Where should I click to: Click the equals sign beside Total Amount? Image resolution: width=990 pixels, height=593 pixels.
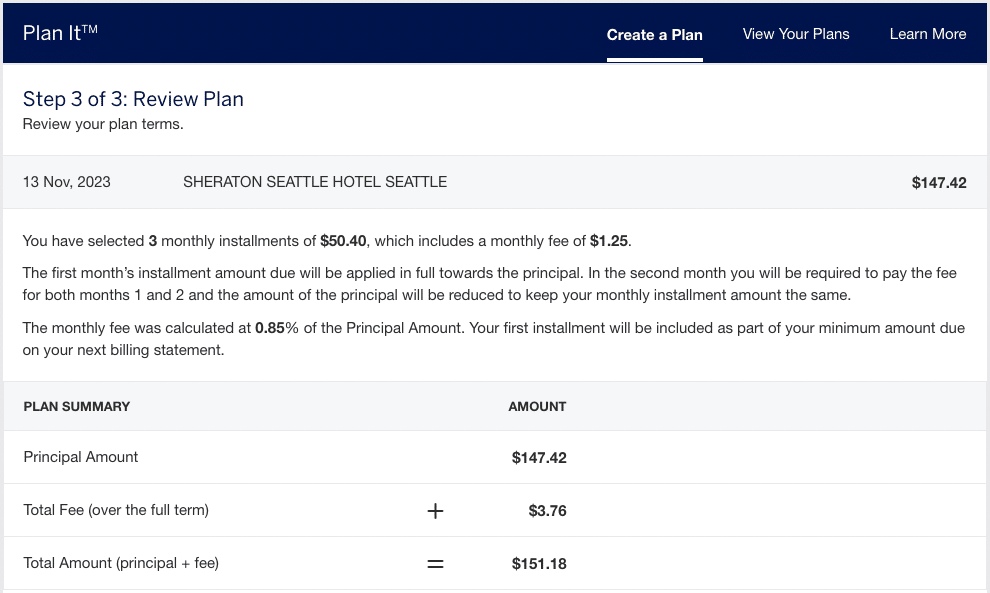pyautogui.click(x=435, y=564)
